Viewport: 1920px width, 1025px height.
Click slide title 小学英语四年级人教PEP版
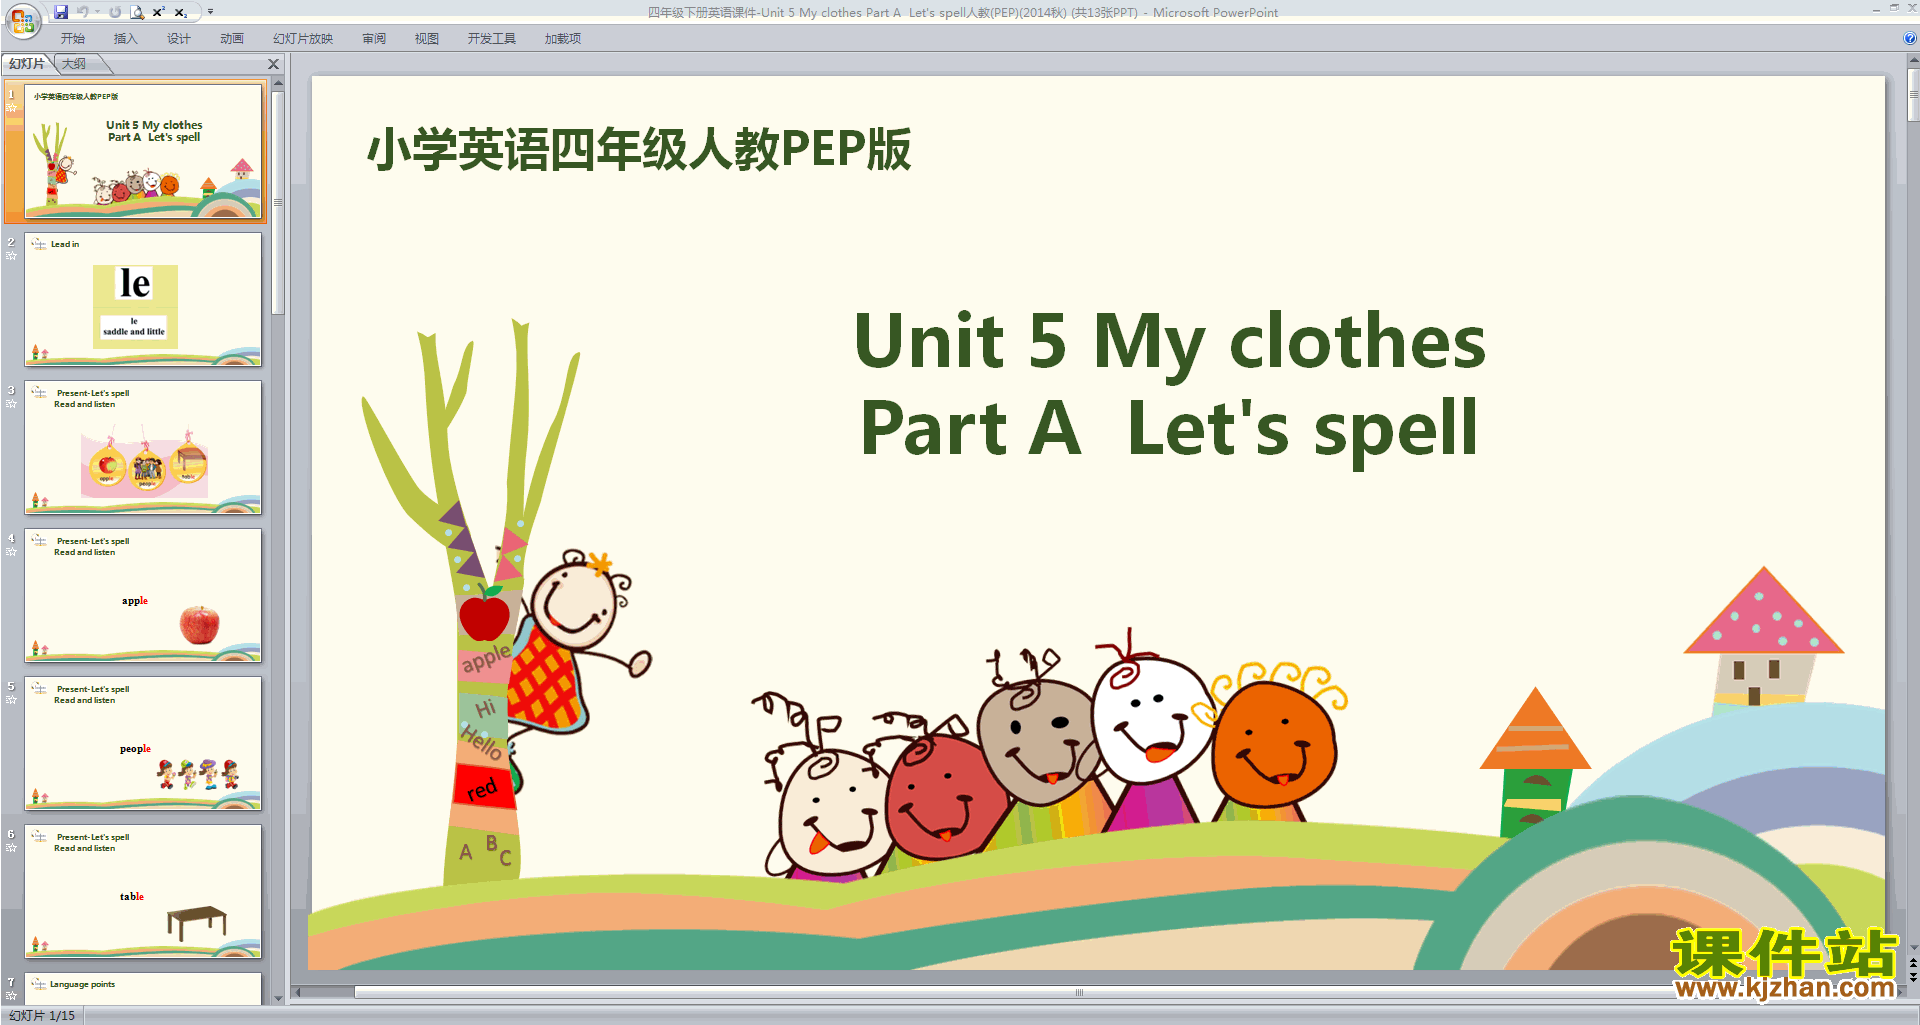tap(639, 150)
